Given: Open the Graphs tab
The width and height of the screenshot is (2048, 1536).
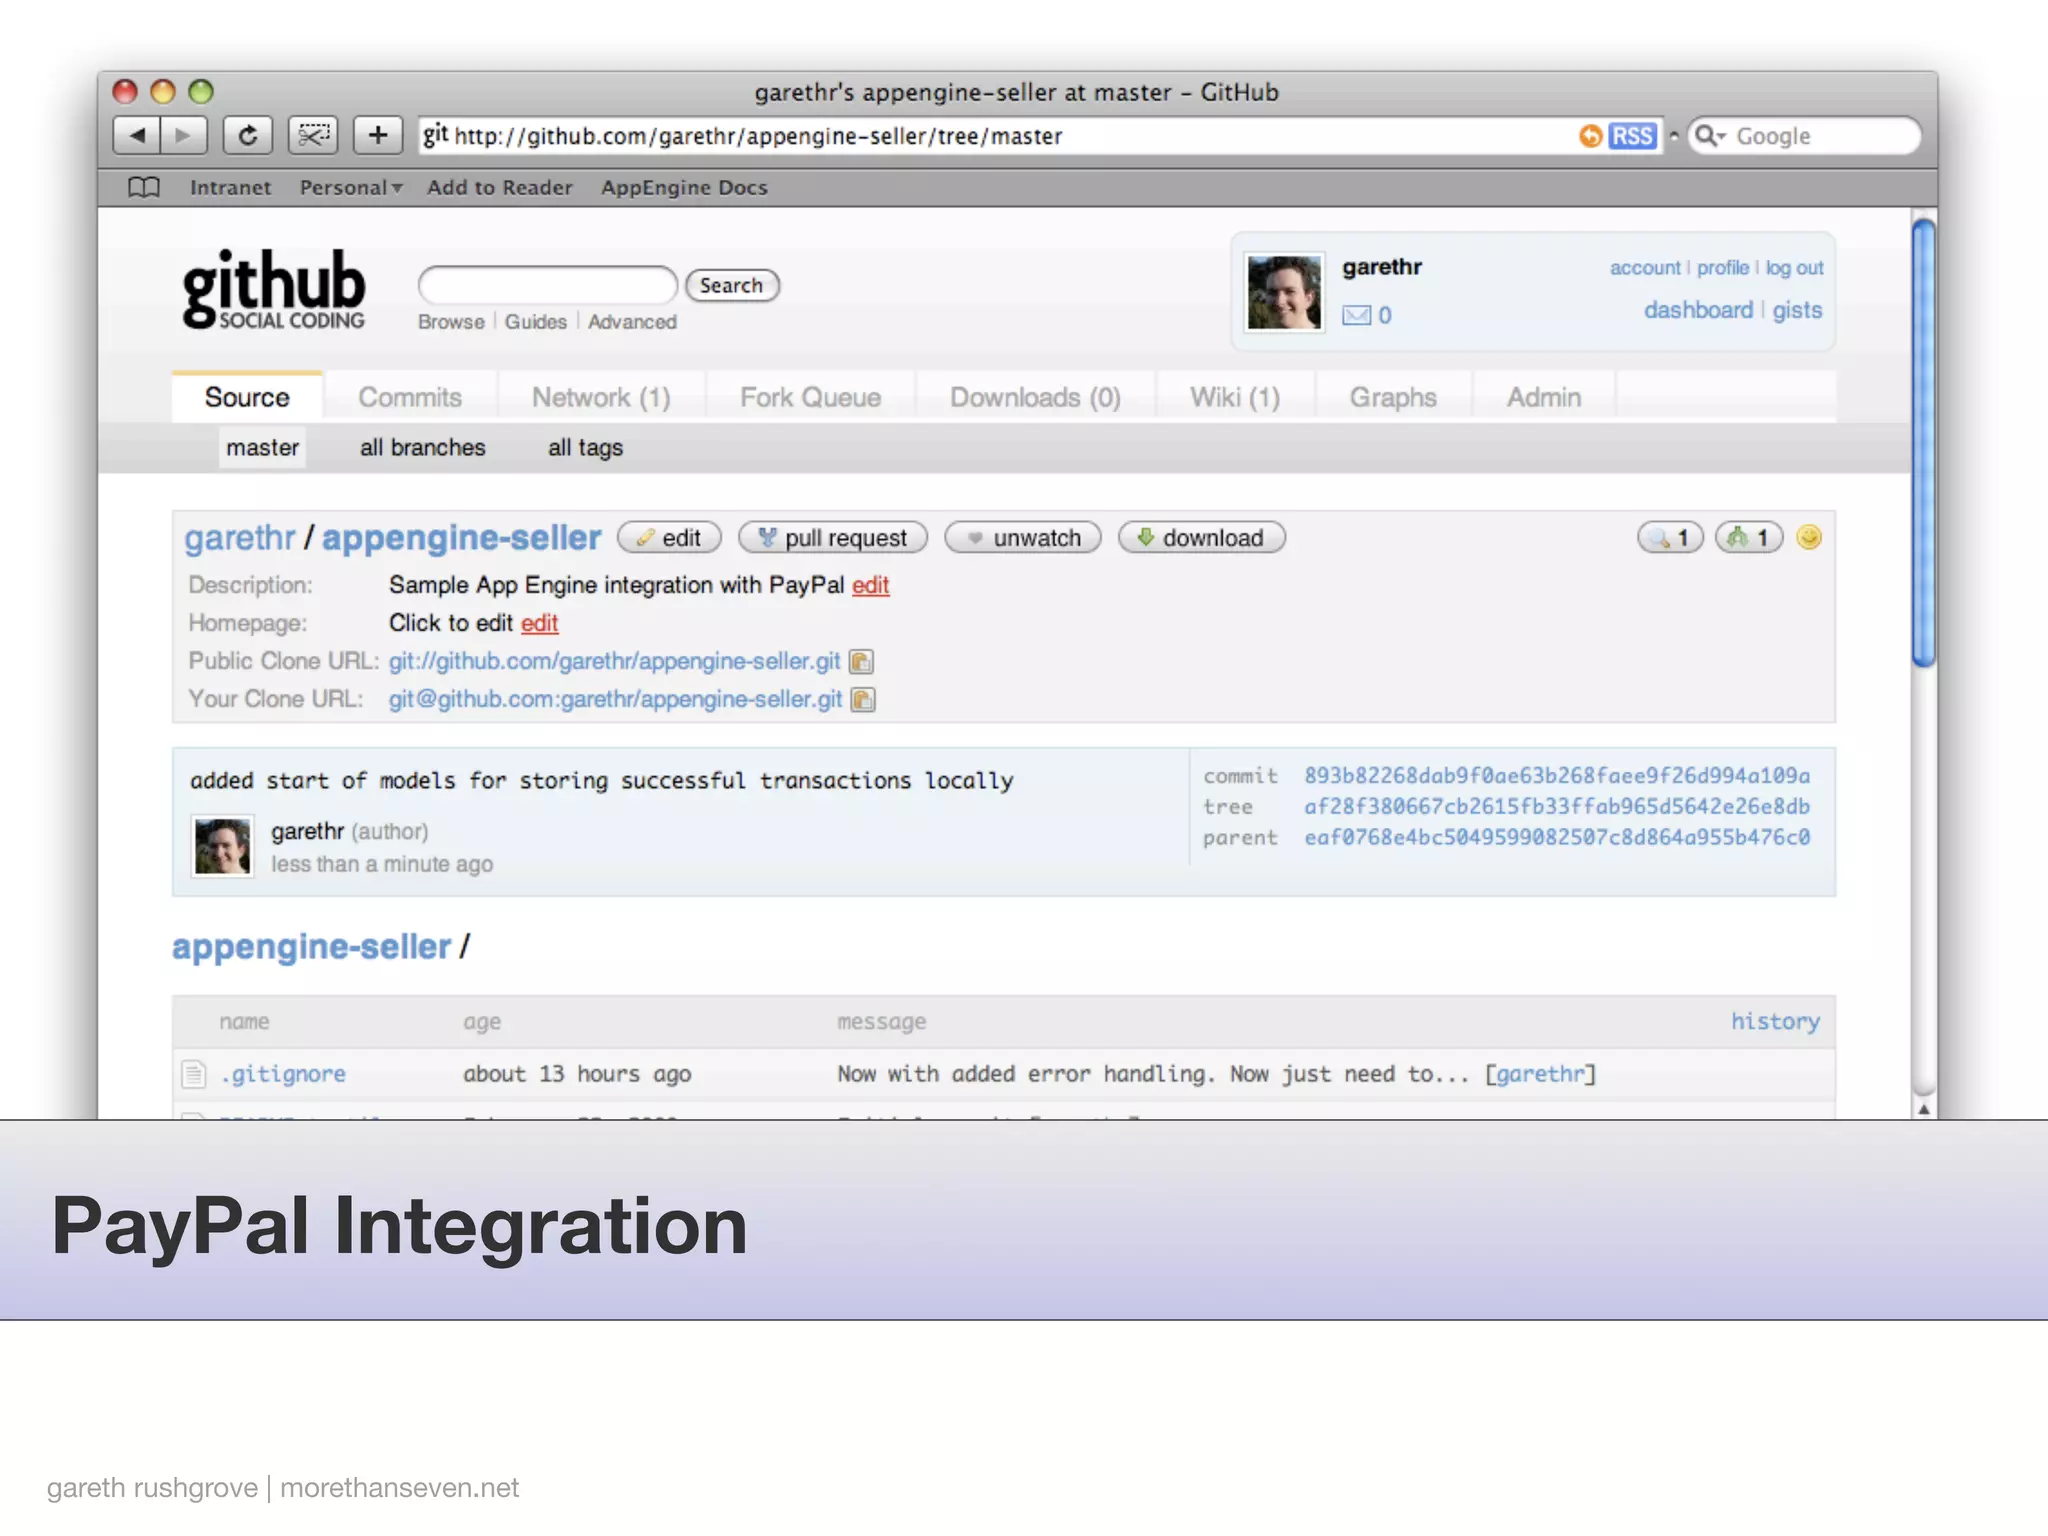Looking at the screenshot, I should [x=1393, y=397].
